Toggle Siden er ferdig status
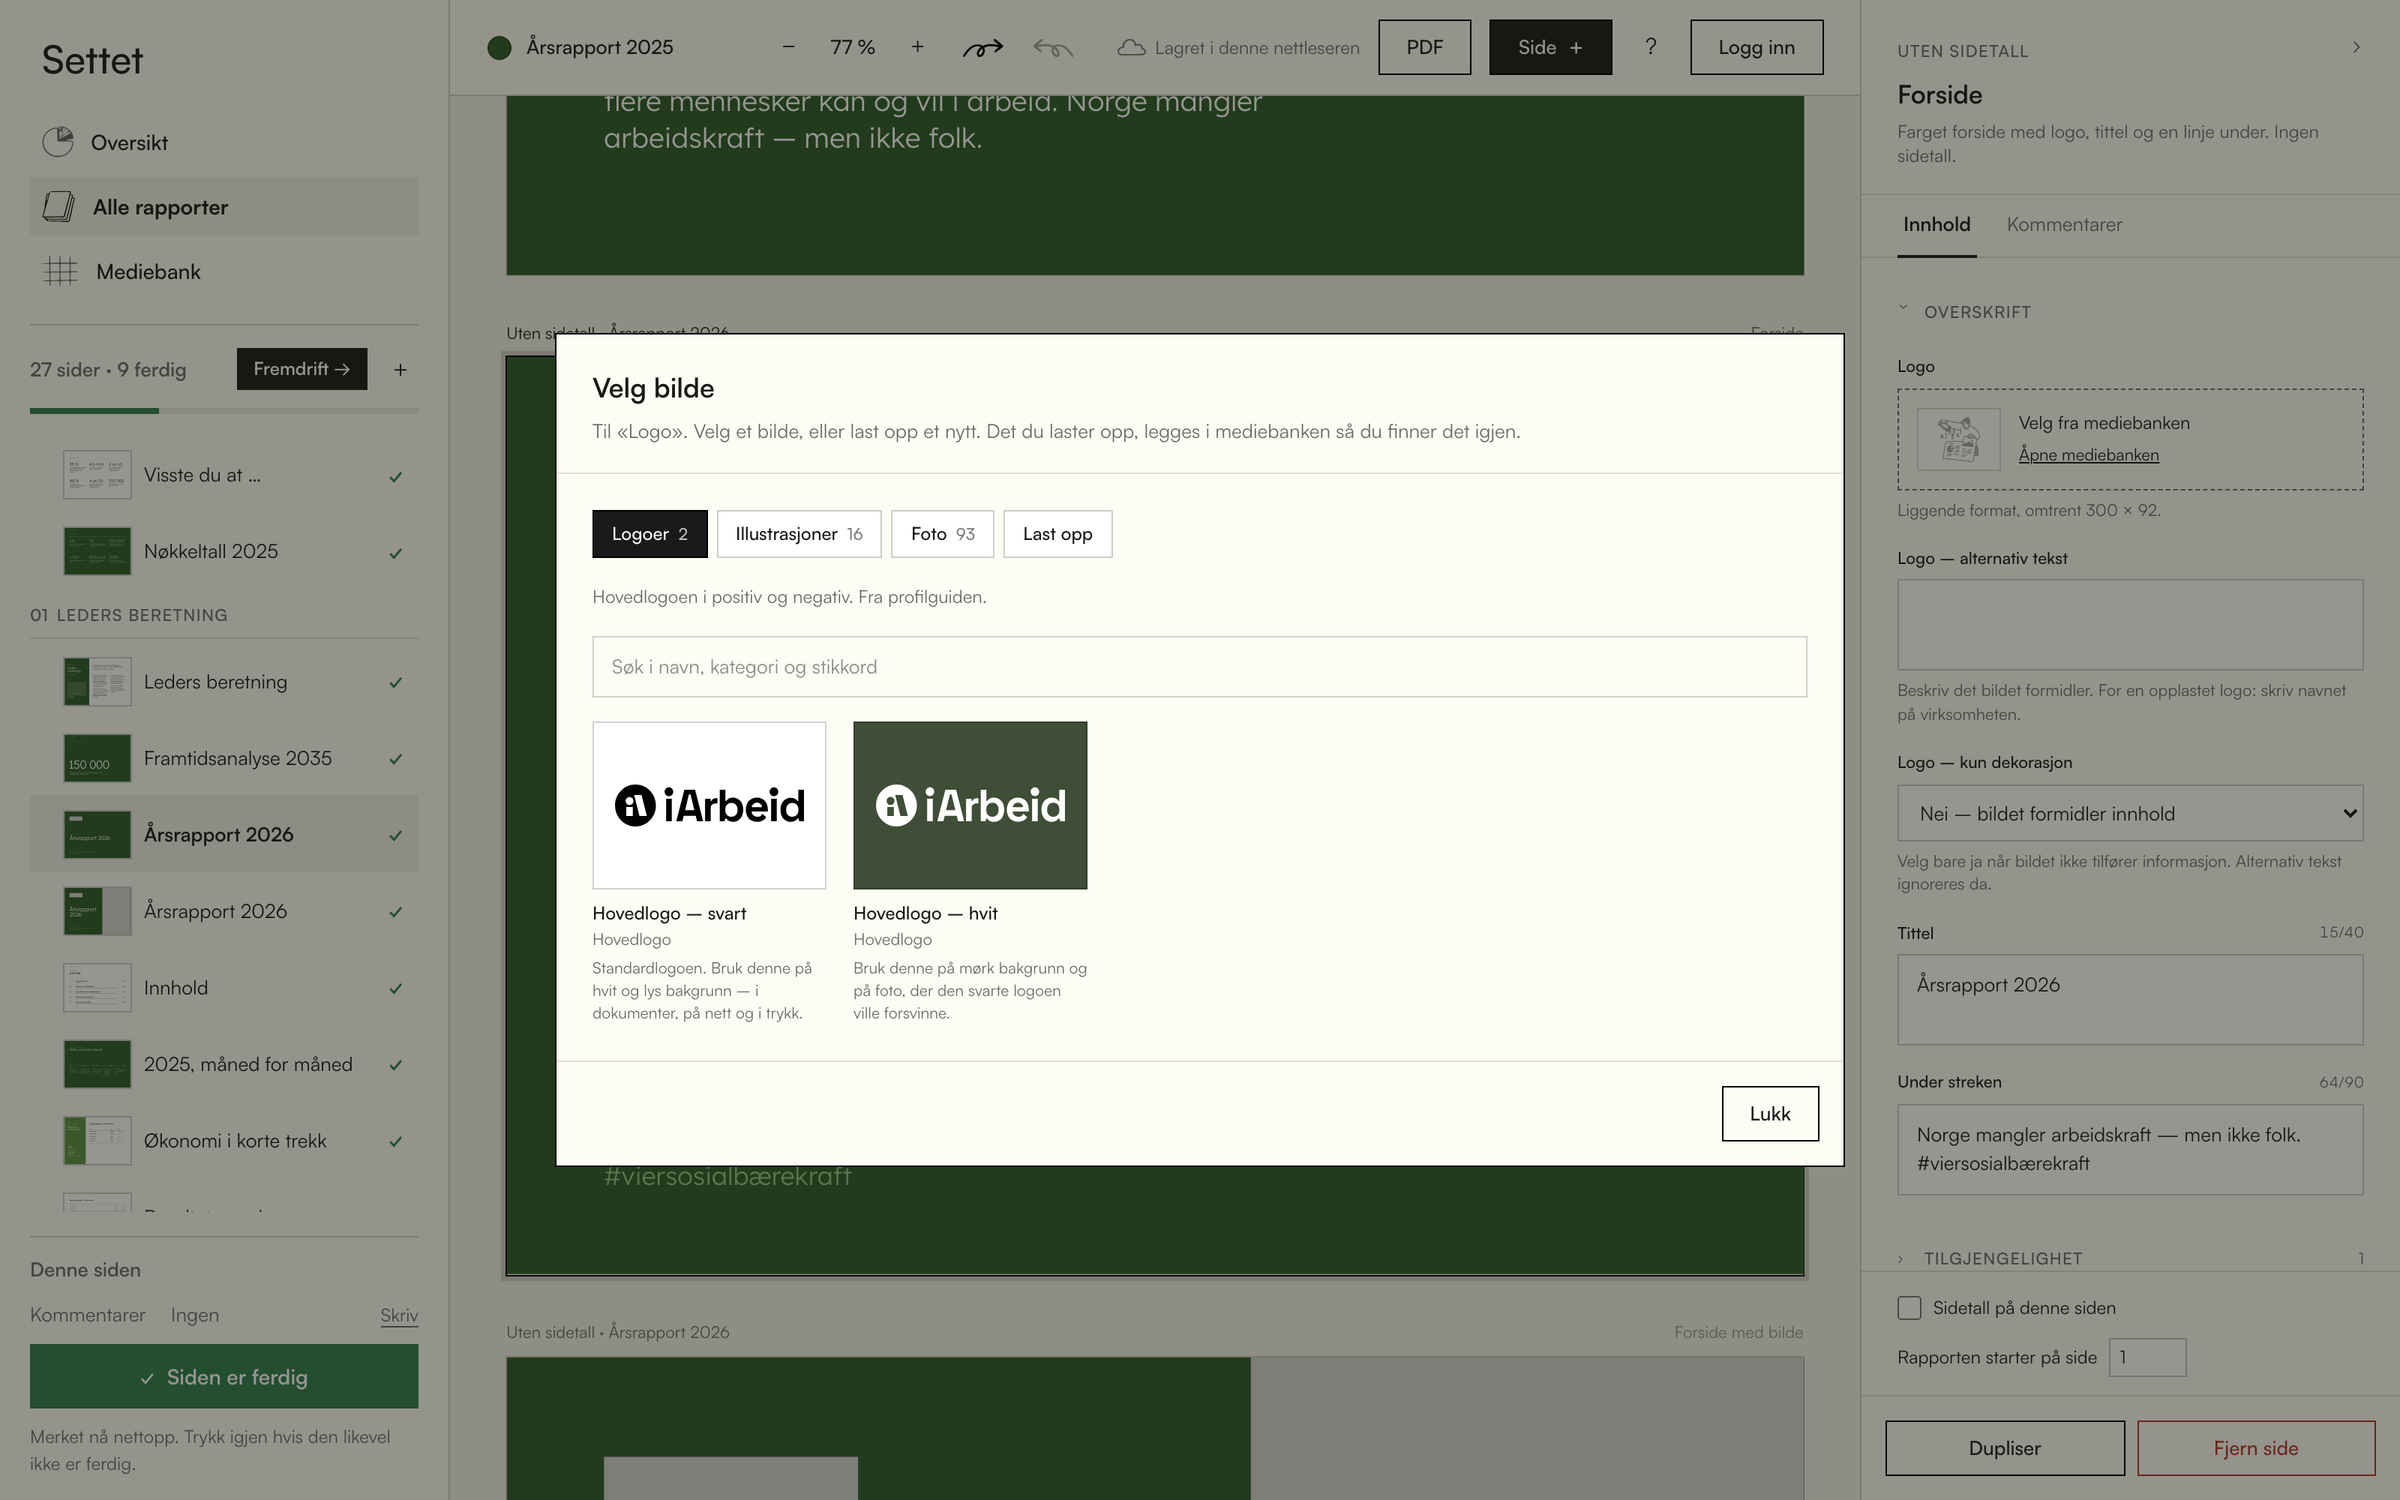 (224, 1377)
